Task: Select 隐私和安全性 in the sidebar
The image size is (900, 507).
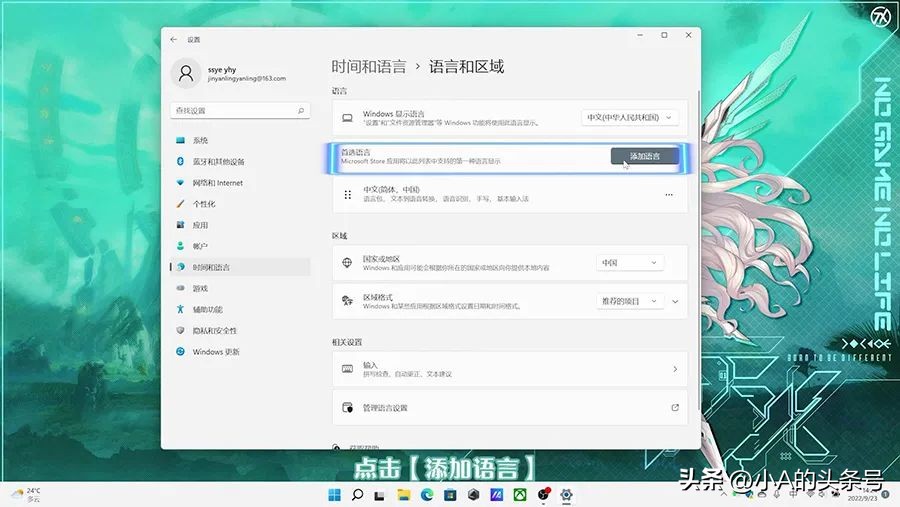Action: (x=240, y=331)
